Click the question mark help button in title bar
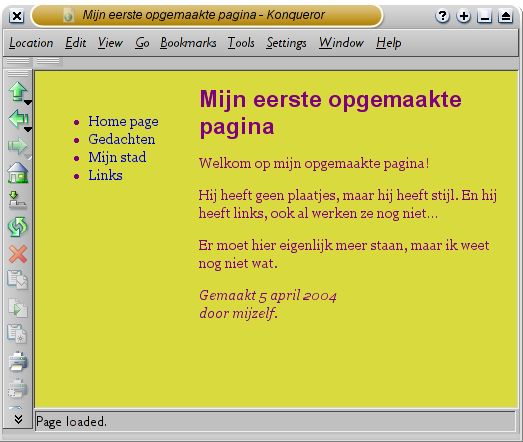This screenshot has width=523, height=442. pos(442,16)
